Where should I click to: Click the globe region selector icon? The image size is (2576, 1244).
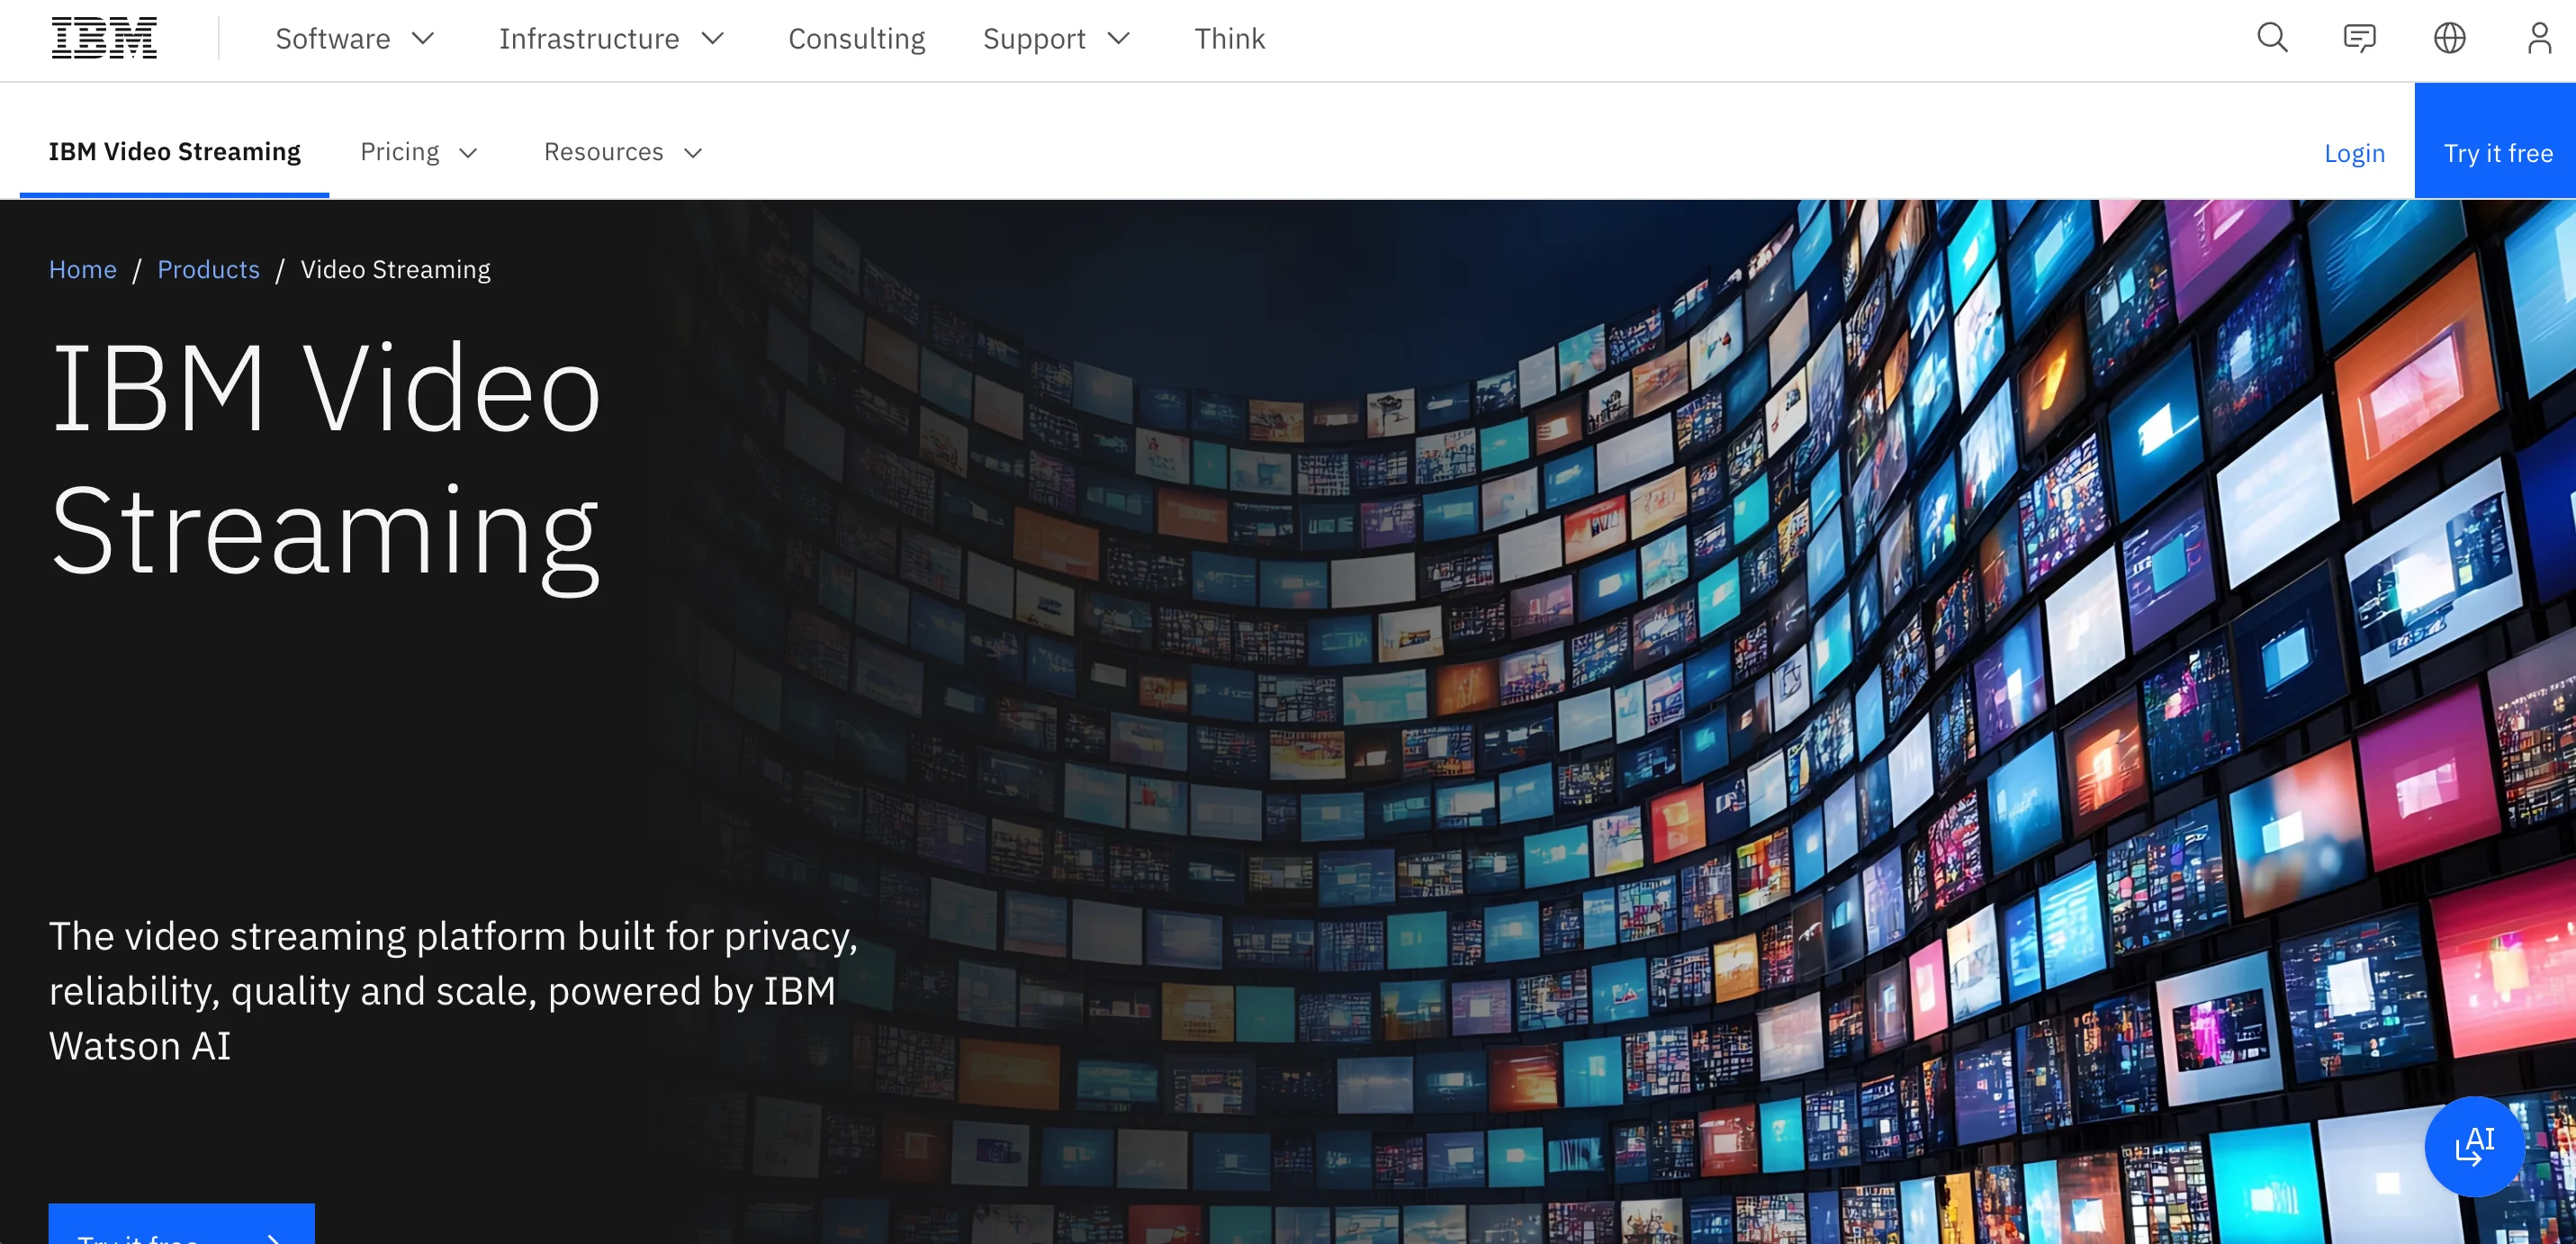pos(2449,38)
